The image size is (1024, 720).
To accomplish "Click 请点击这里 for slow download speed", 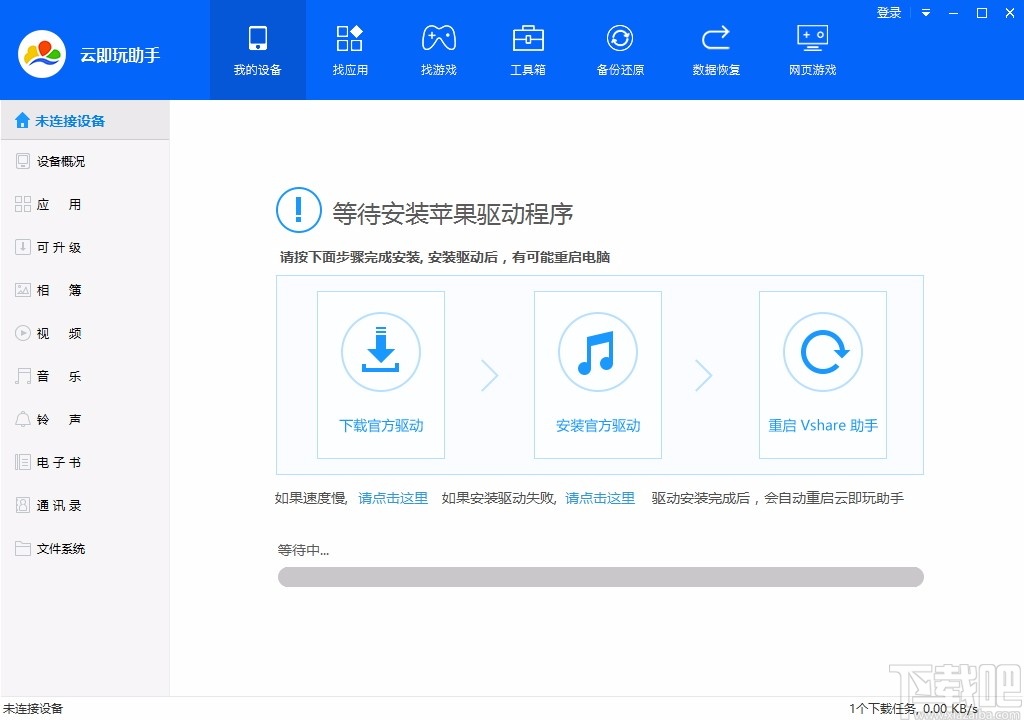I will point(392,497).
